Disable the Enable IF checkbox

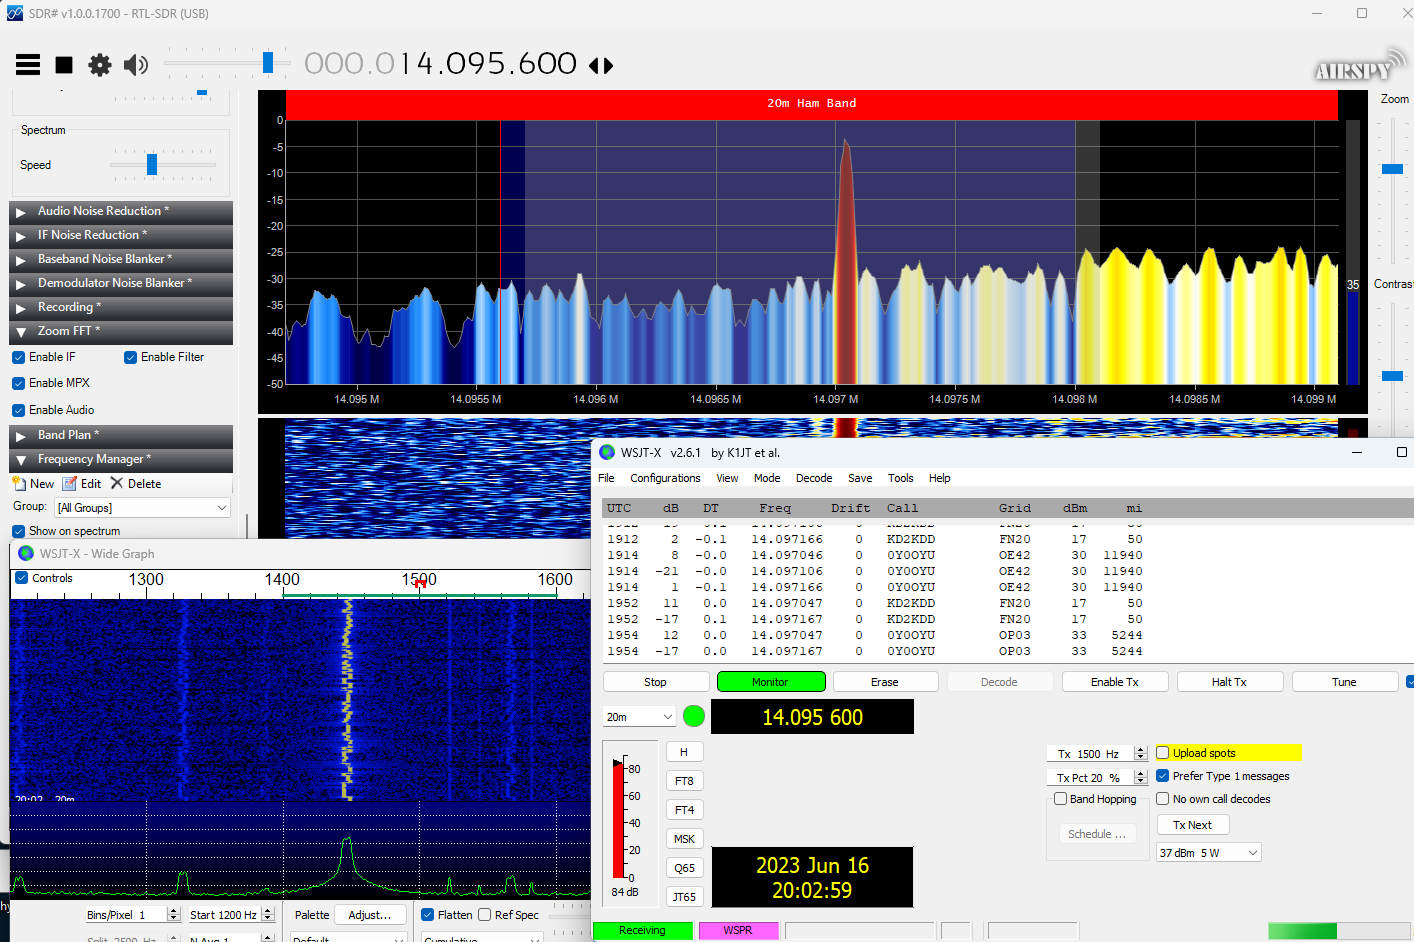coord(19,357)
